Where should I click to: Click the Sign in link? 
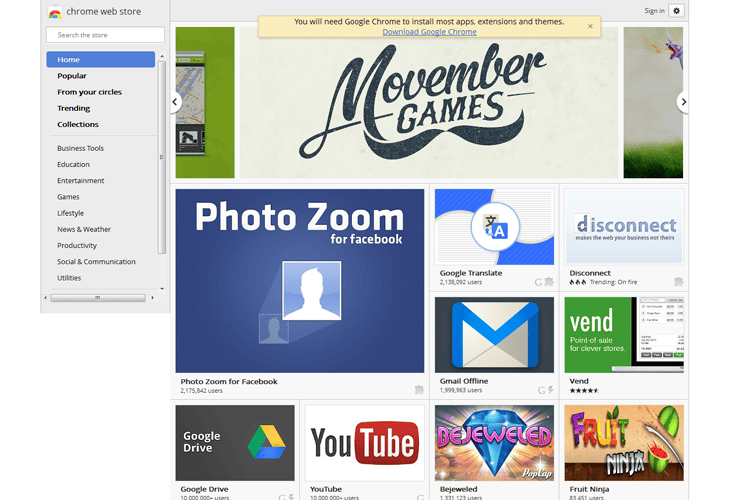click(654, 11)
